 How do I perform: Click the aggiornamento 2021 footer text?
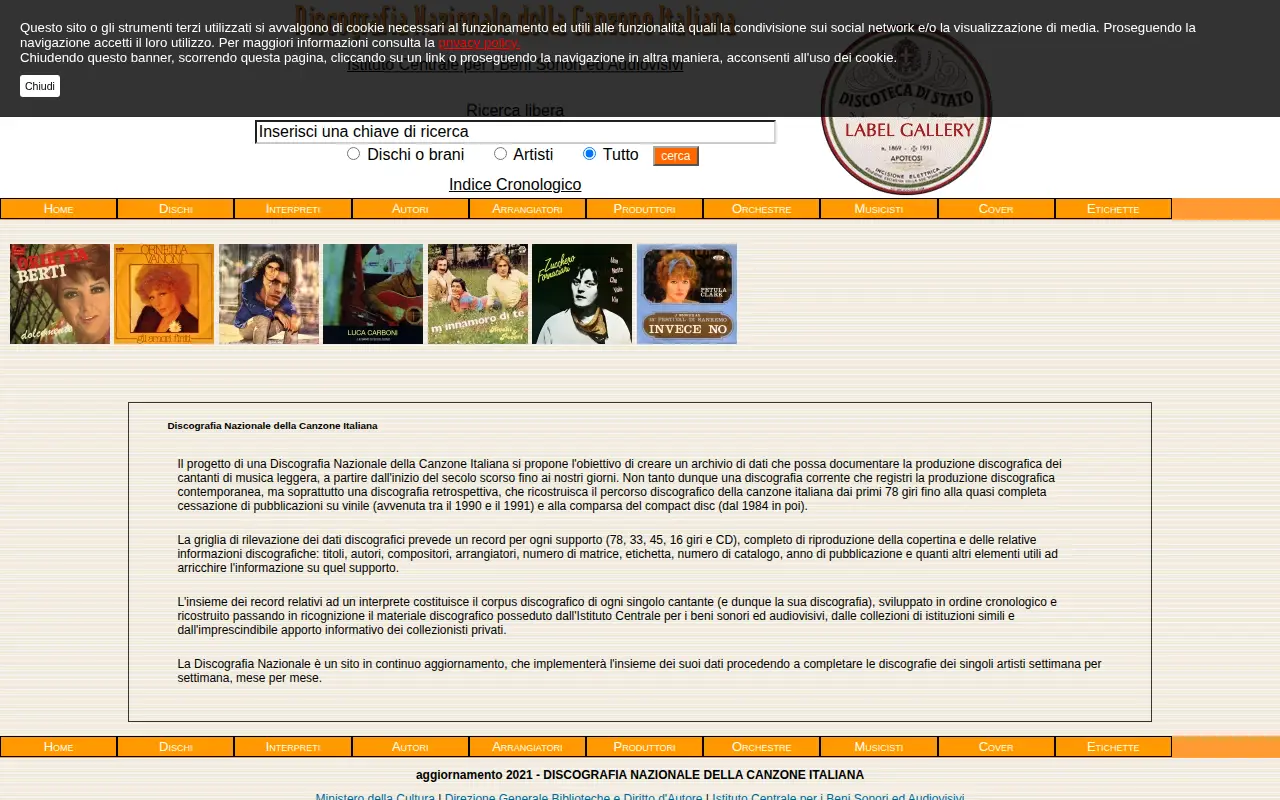click(x=640, y=775)
